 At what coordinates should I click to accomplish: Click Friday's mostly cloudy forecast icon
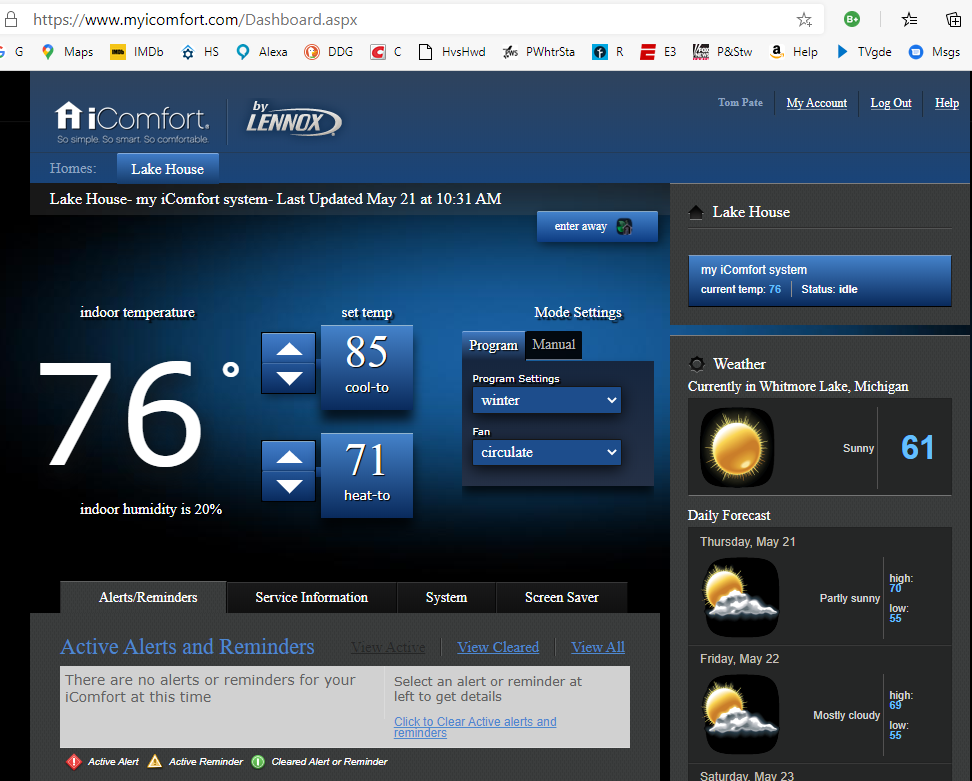741,715
